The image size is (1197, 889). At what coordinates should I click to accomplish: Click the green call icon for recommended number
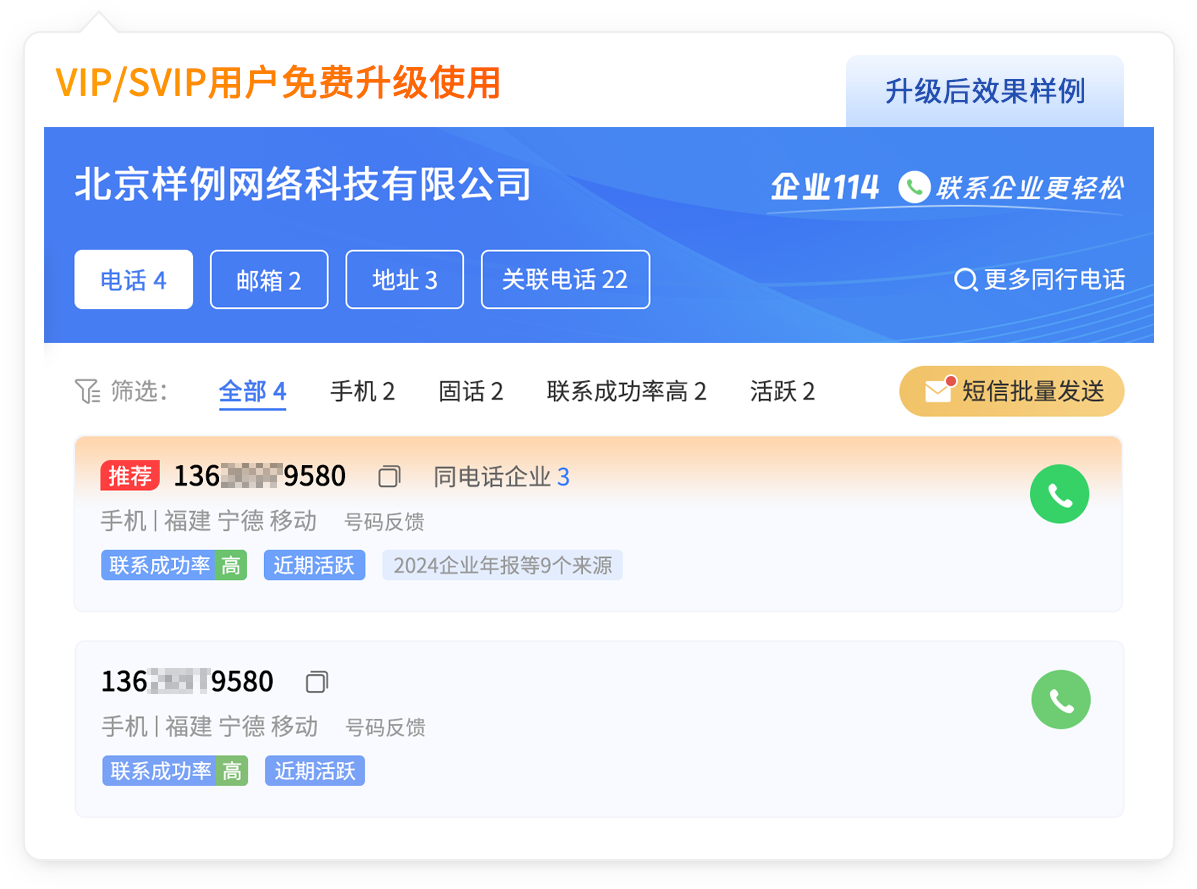pos(1059,494)
